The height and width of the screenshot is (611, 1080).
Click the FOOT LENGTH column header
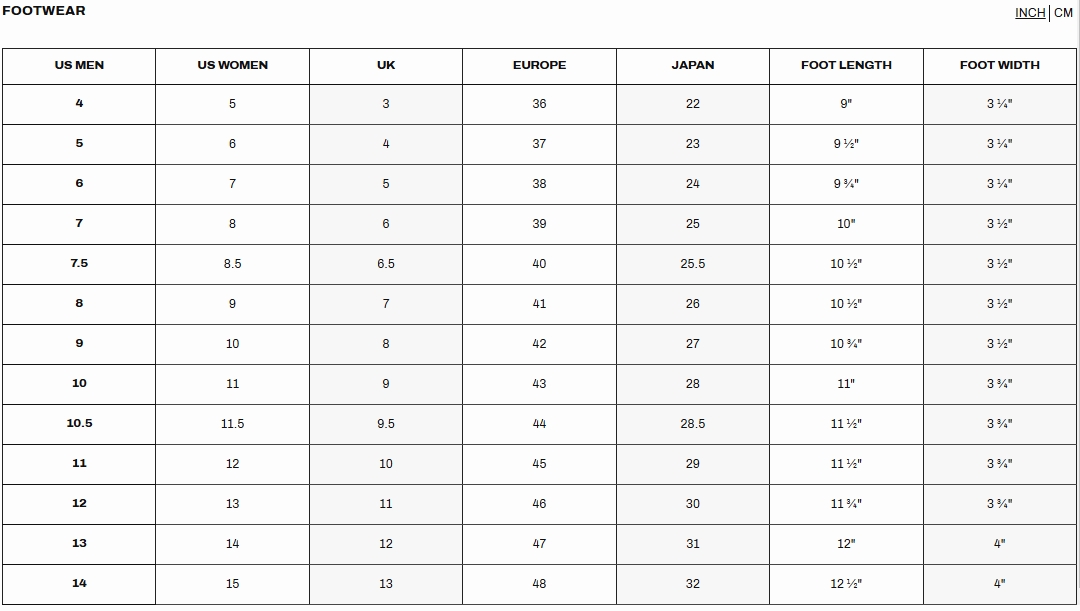(x=846, y=65)
